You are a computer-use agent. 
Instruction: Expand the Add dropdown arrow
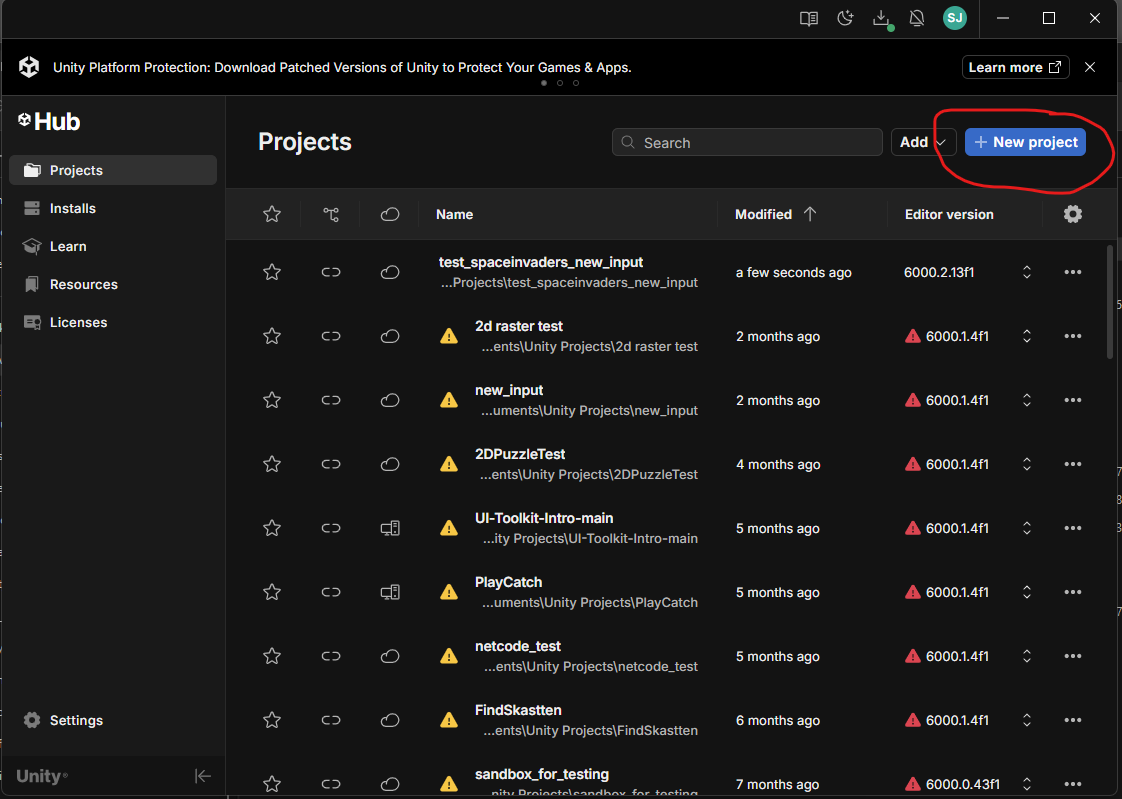pos(942,142)
